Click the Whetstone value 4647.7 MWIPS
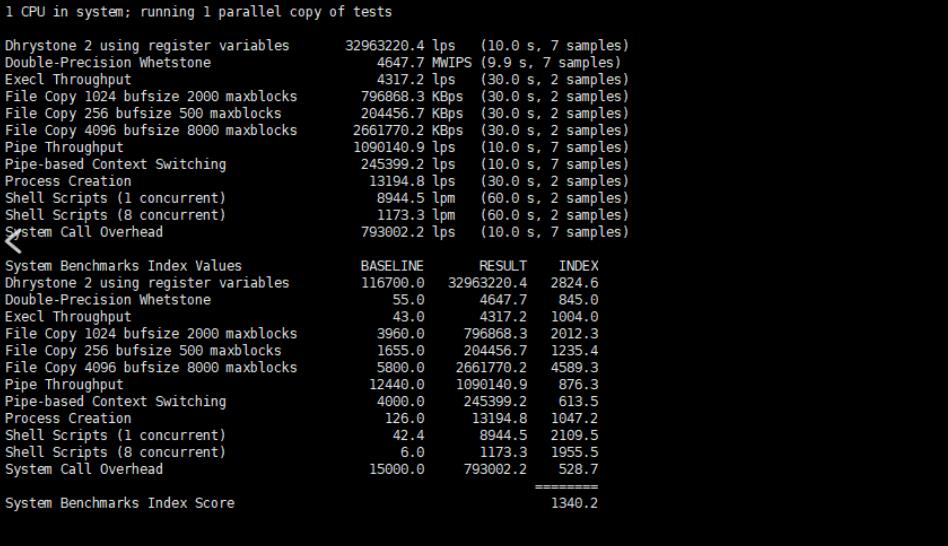The width and height of the screenshot is (948, 546). 424,63
